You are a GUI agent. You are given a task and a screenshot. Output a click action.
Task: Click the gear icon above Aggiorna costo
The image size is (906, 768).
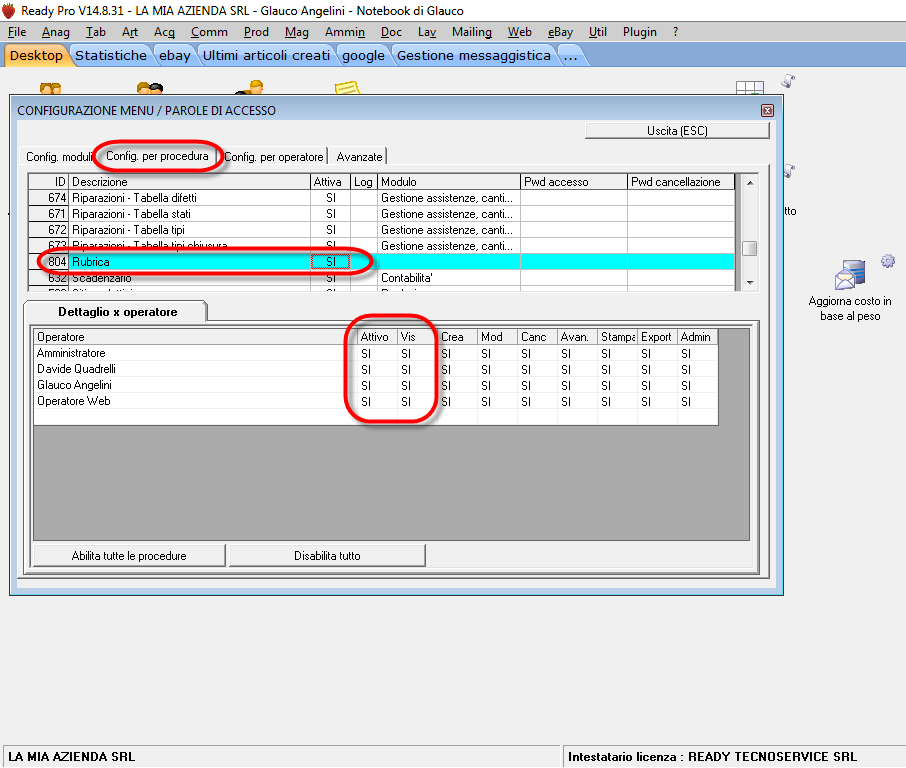pos(888,261)
